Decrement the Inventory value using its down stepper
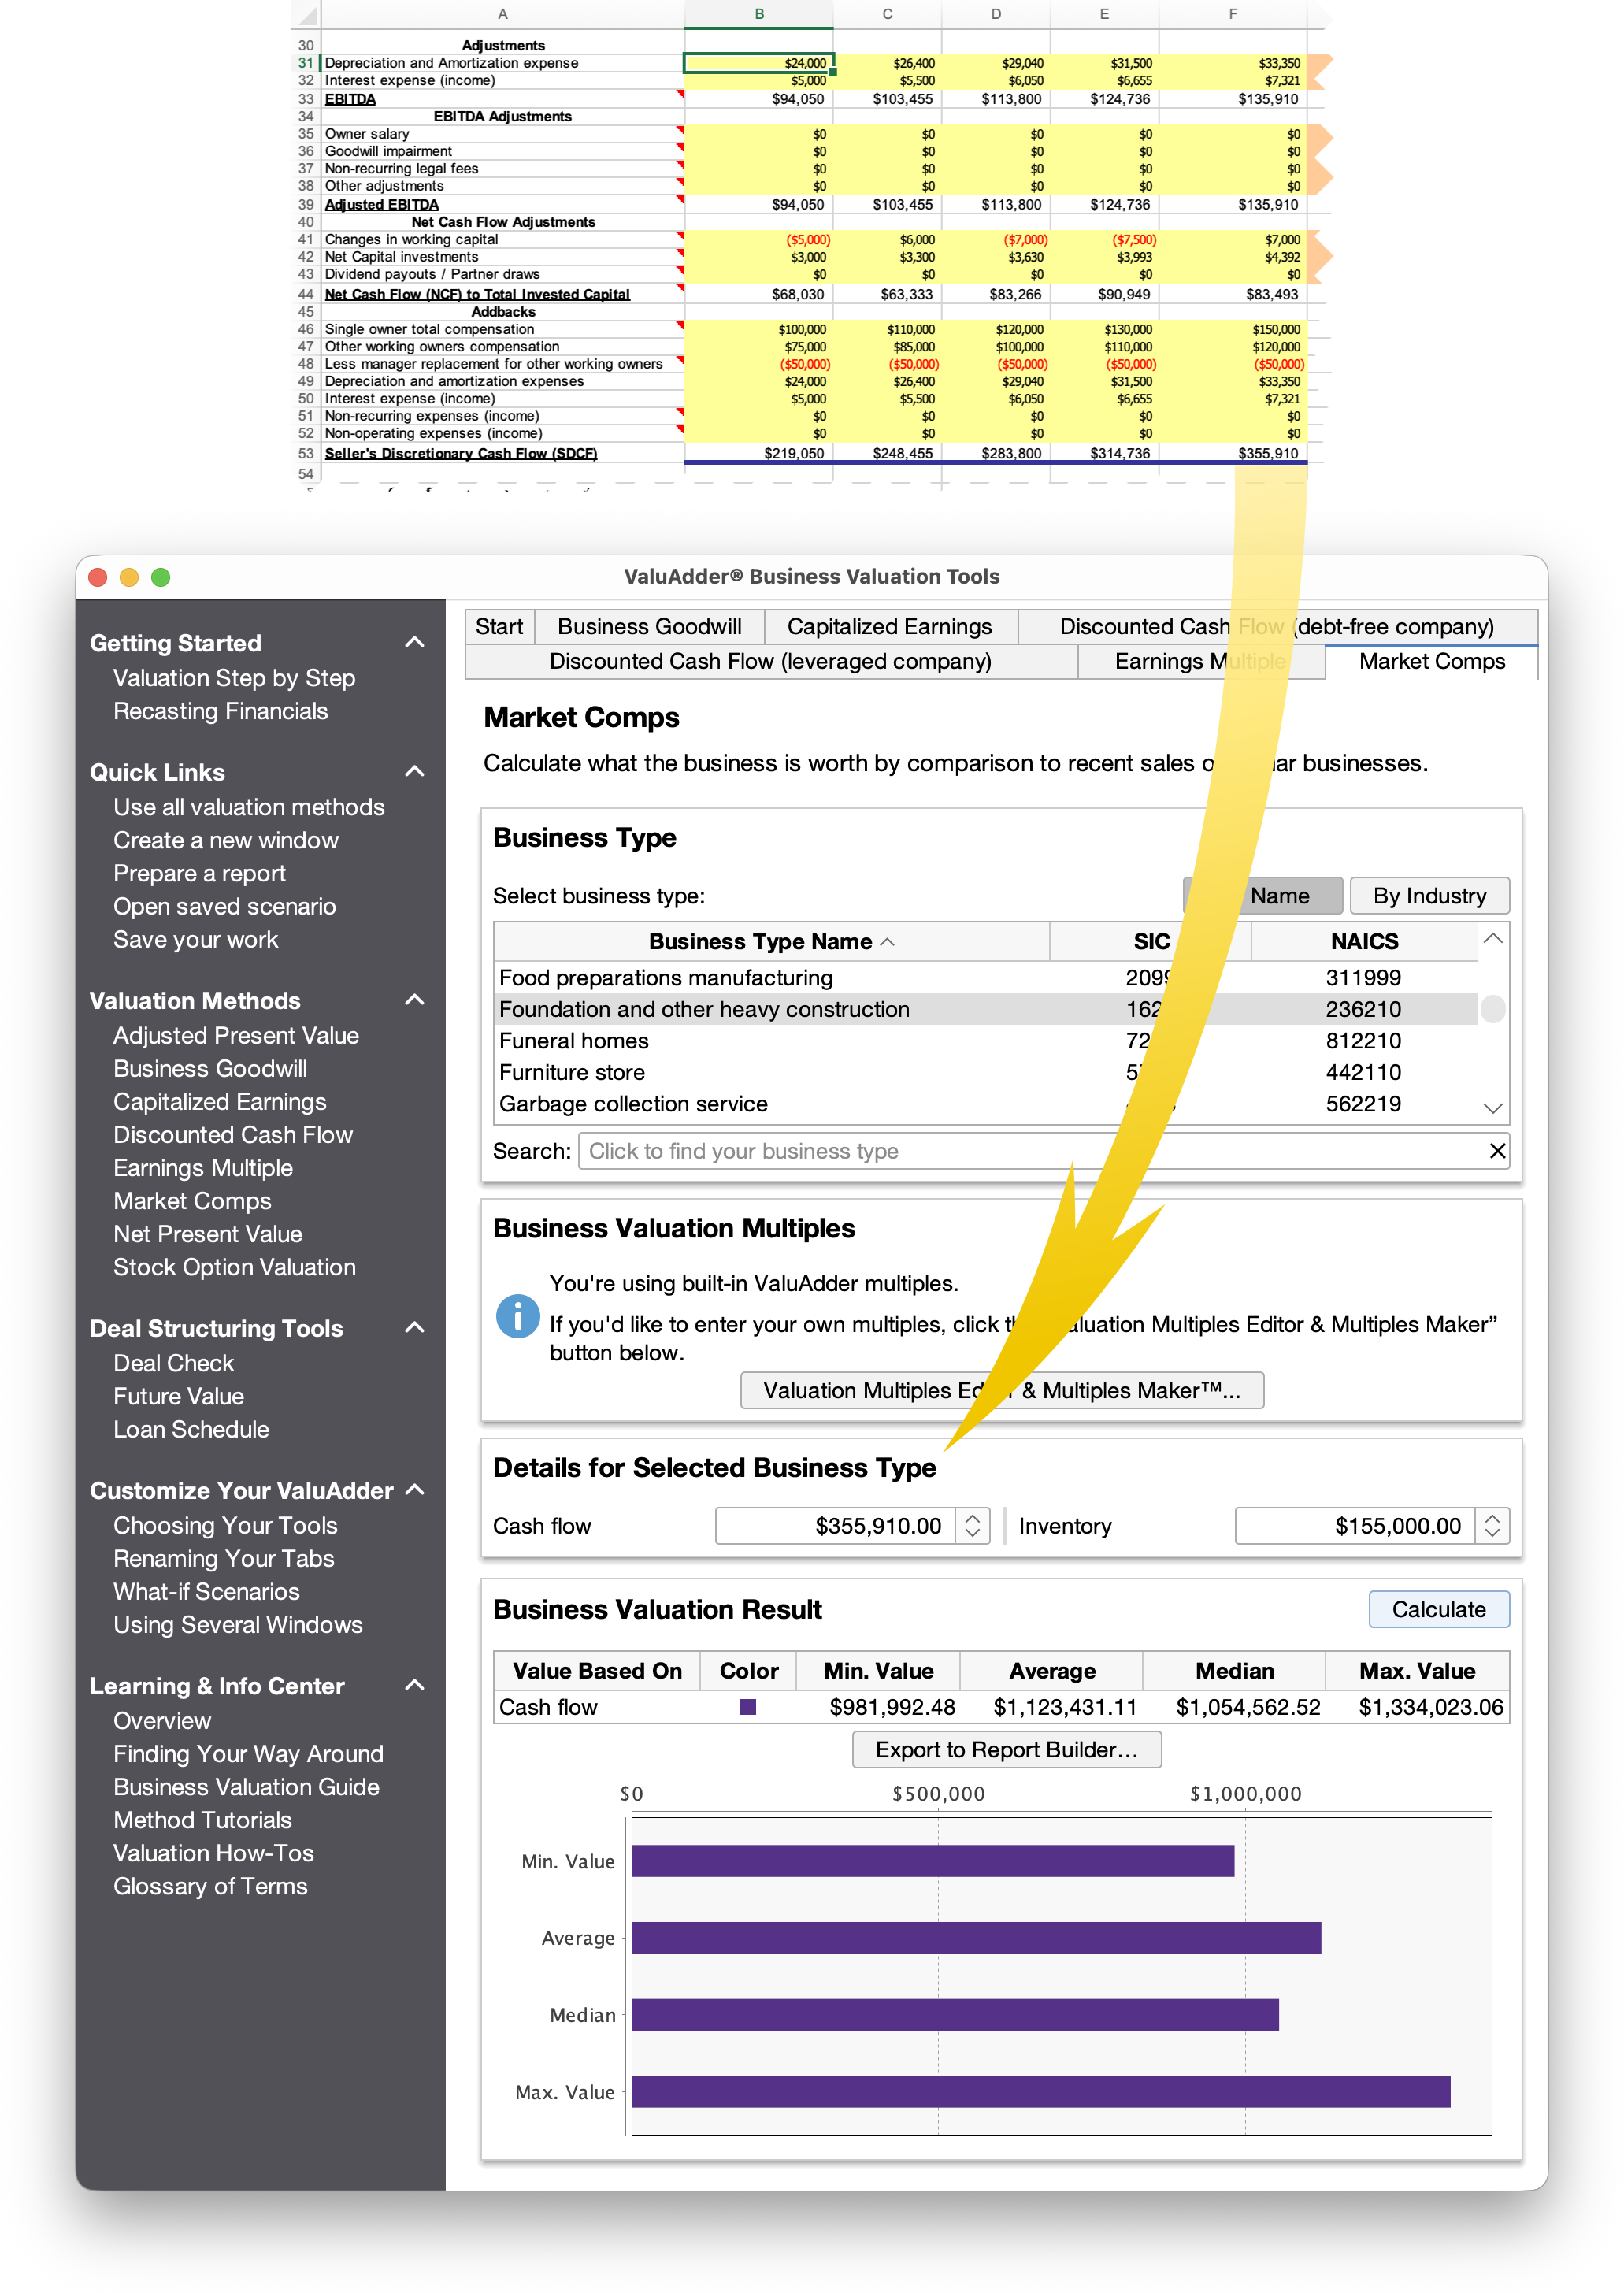 click(1490, 1534)
